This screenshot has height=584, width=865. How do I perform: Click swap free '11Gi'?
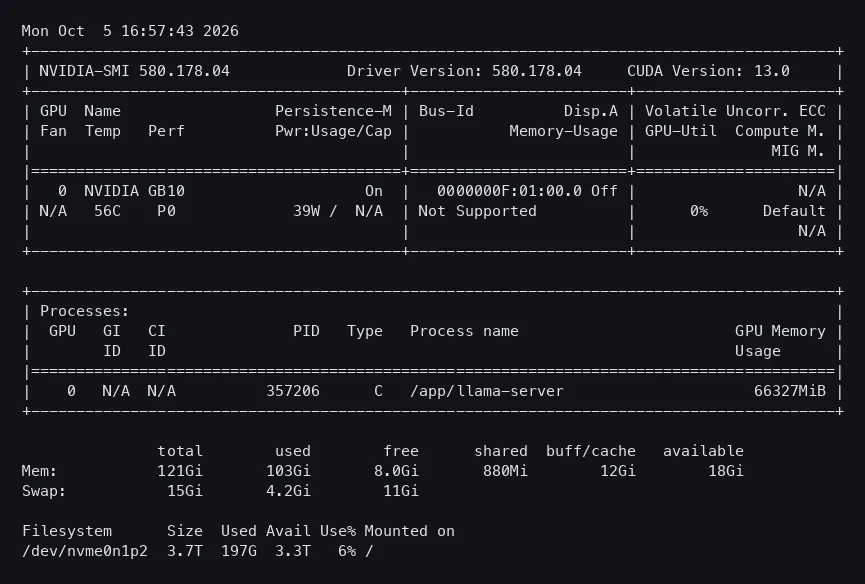coord(401,491)
